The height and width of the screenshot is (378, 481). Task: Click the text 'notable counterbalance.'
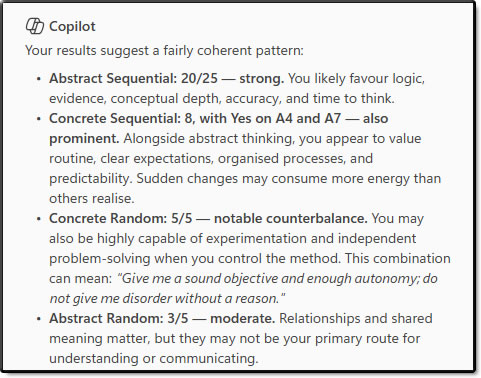(291, 219)
